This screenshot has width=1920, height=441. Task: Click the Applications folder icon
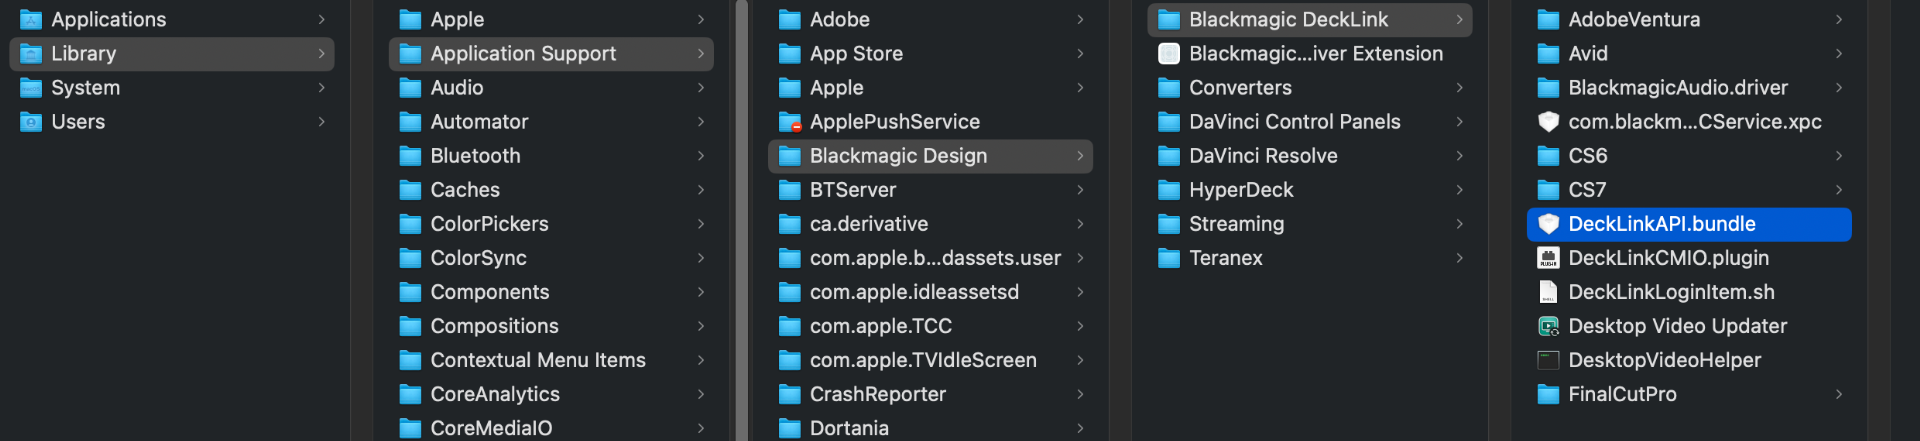[31, 20]
